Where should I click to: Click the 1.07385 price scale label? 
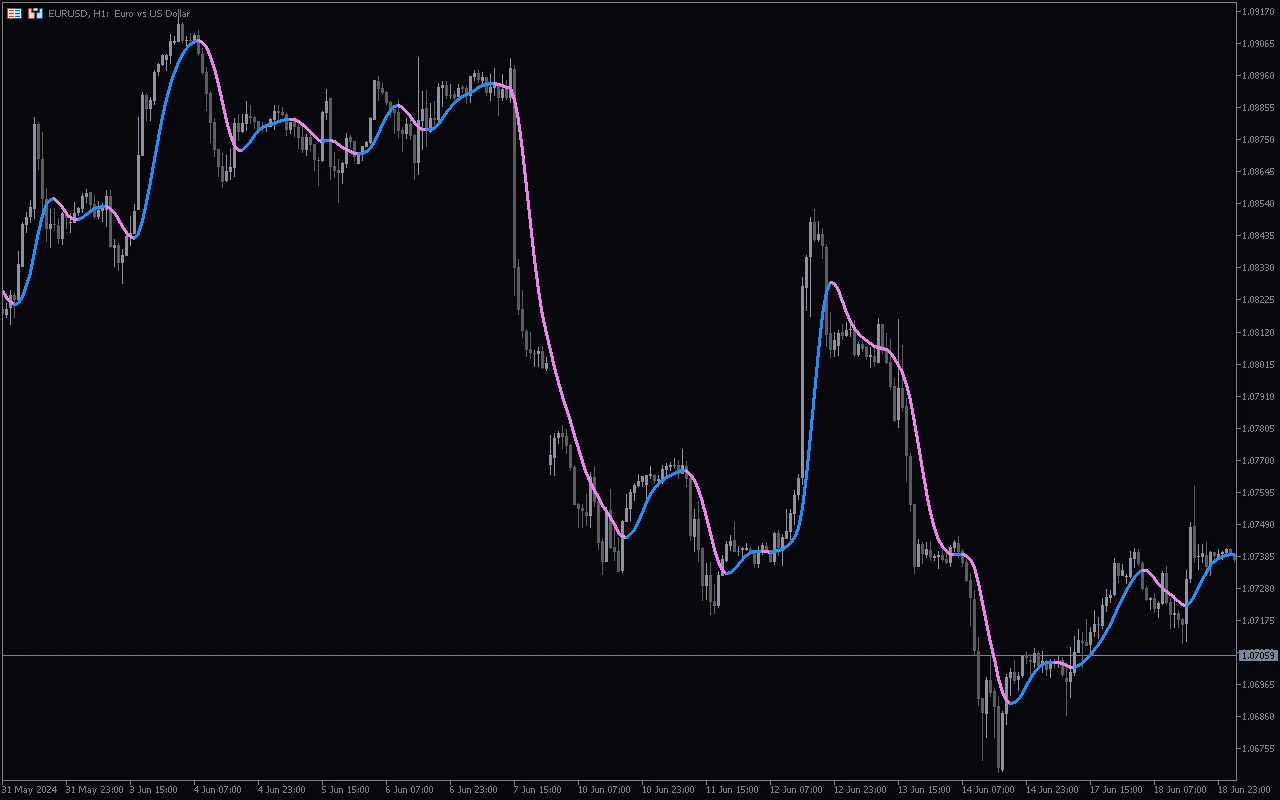click(x=1257, y=557)
